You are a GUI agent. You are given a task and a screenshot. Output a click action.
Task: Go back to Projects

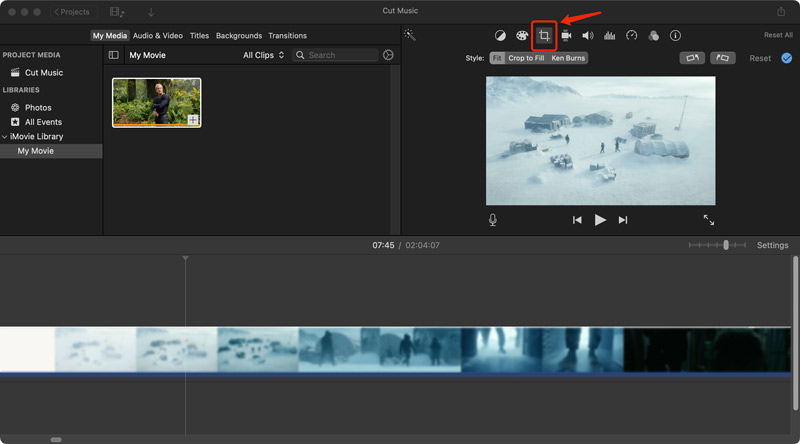(72, 12)
